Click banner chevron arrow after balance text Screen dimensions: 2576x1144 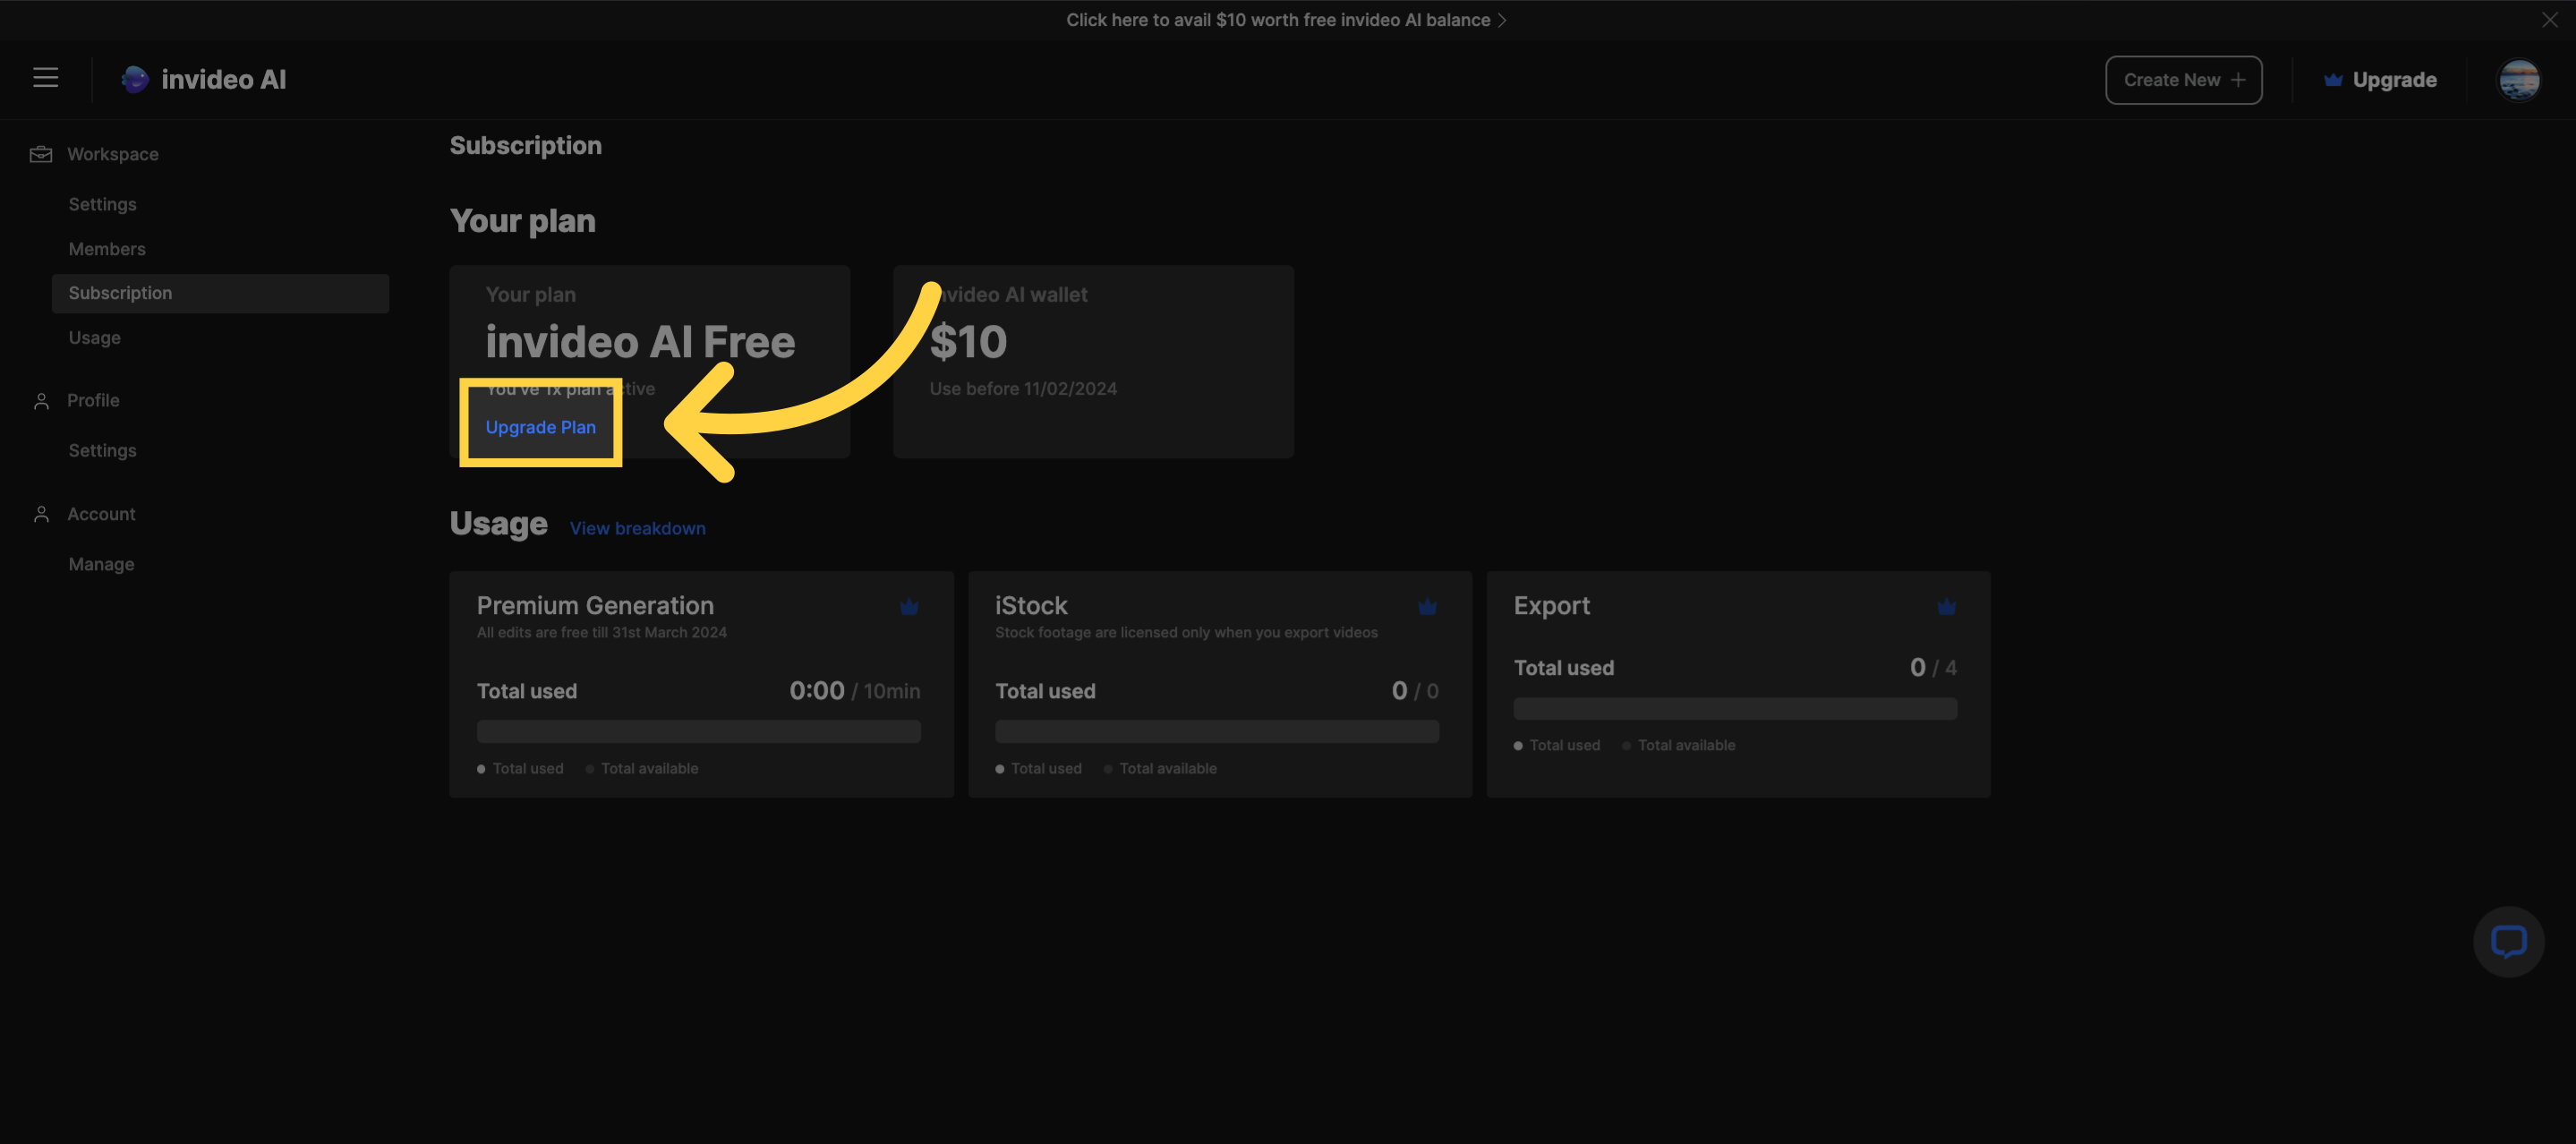tap(1502, 20)
